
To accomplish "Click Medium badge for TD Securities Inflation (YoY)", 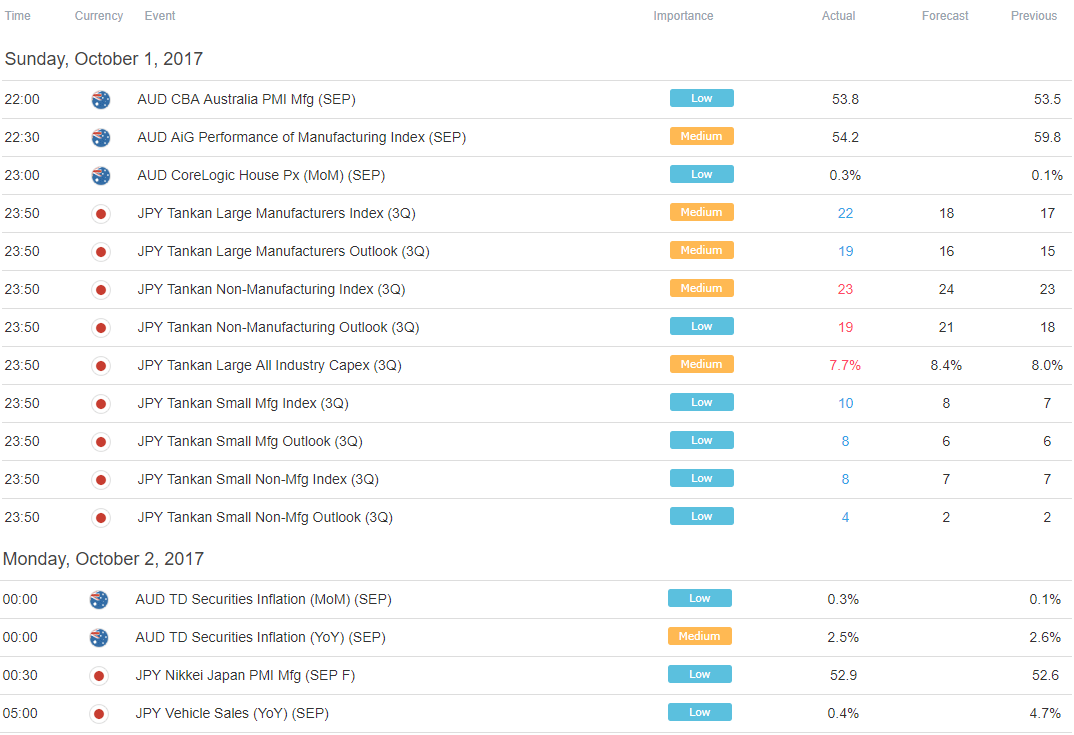I will (x=699, y=636).
